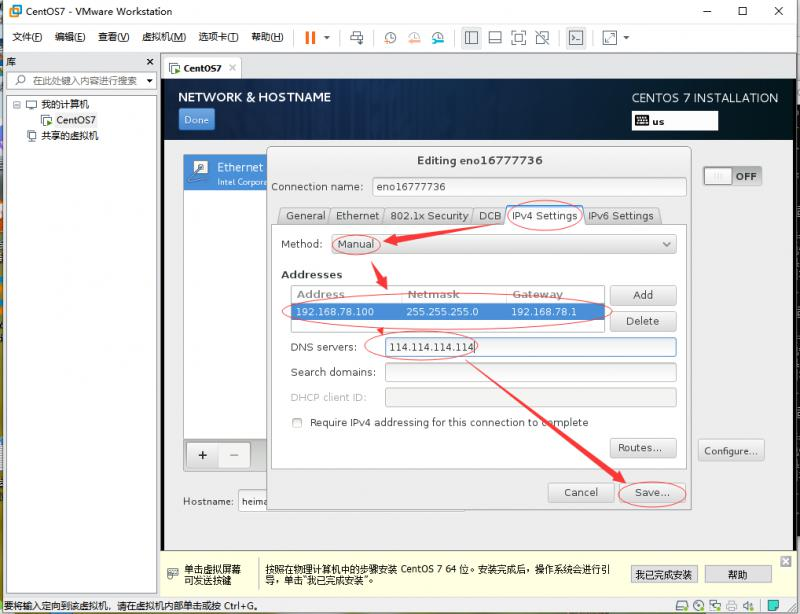Image resolution: width=800 pixels, height=614 pixels.
Task: Click the Search domains input field
Action: (x=531, y=373)
